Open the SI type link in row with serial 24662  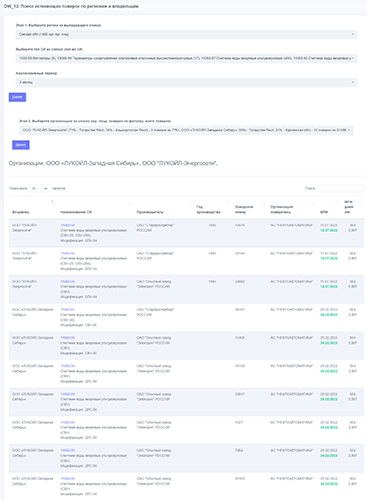click(68, 282)
